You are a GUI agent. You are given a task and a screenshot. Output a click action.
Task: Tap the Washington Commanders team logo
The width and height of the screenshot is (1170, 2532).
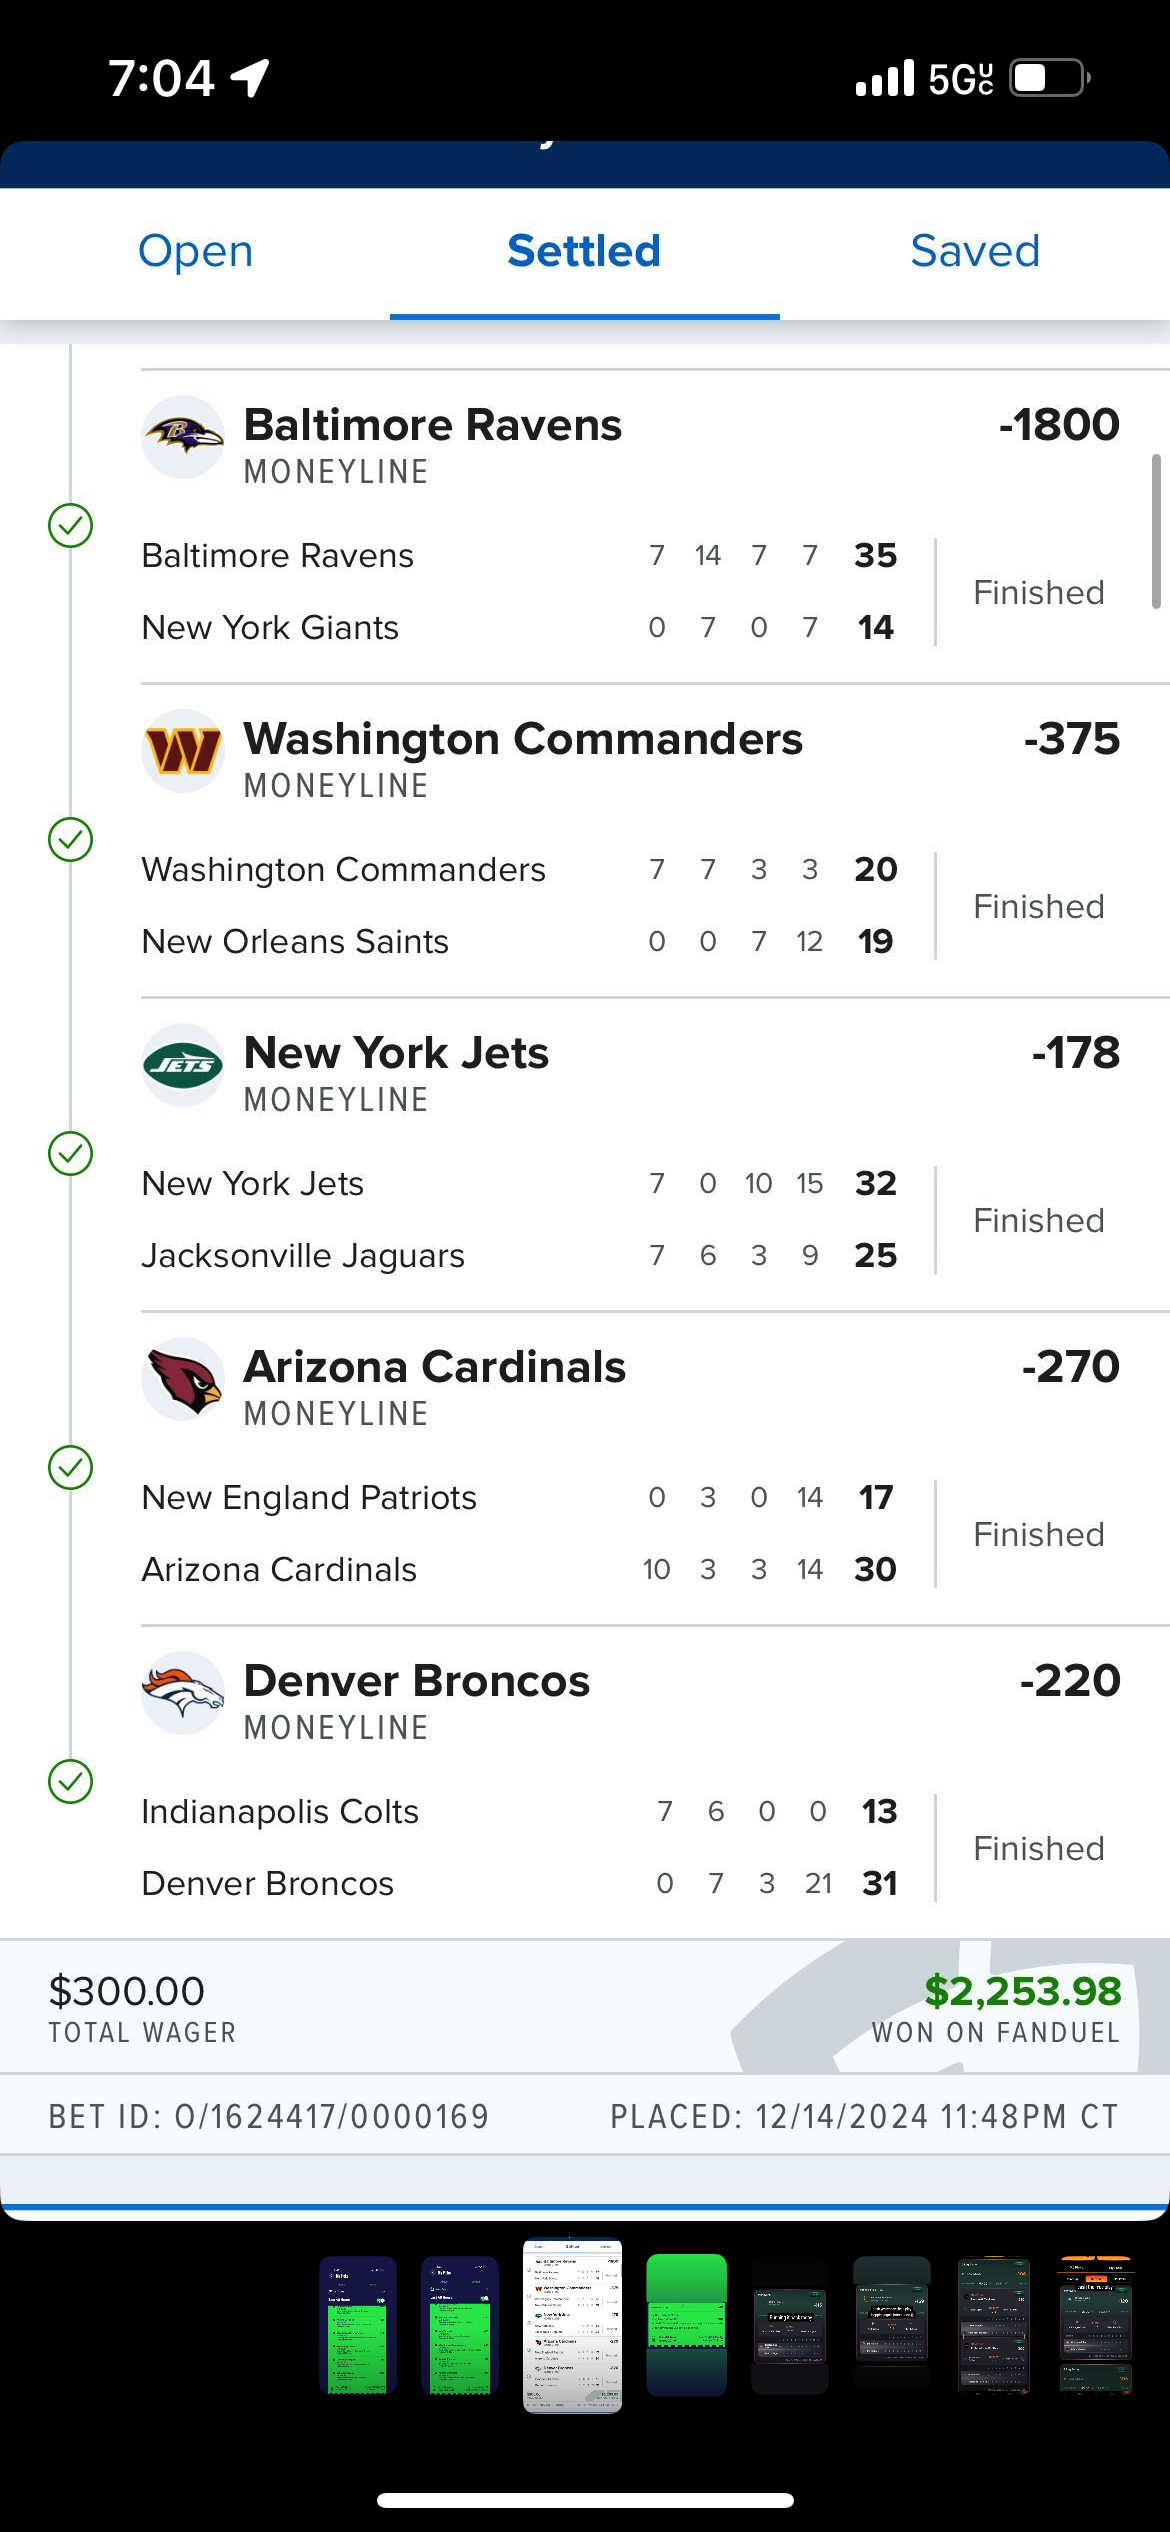182,751
